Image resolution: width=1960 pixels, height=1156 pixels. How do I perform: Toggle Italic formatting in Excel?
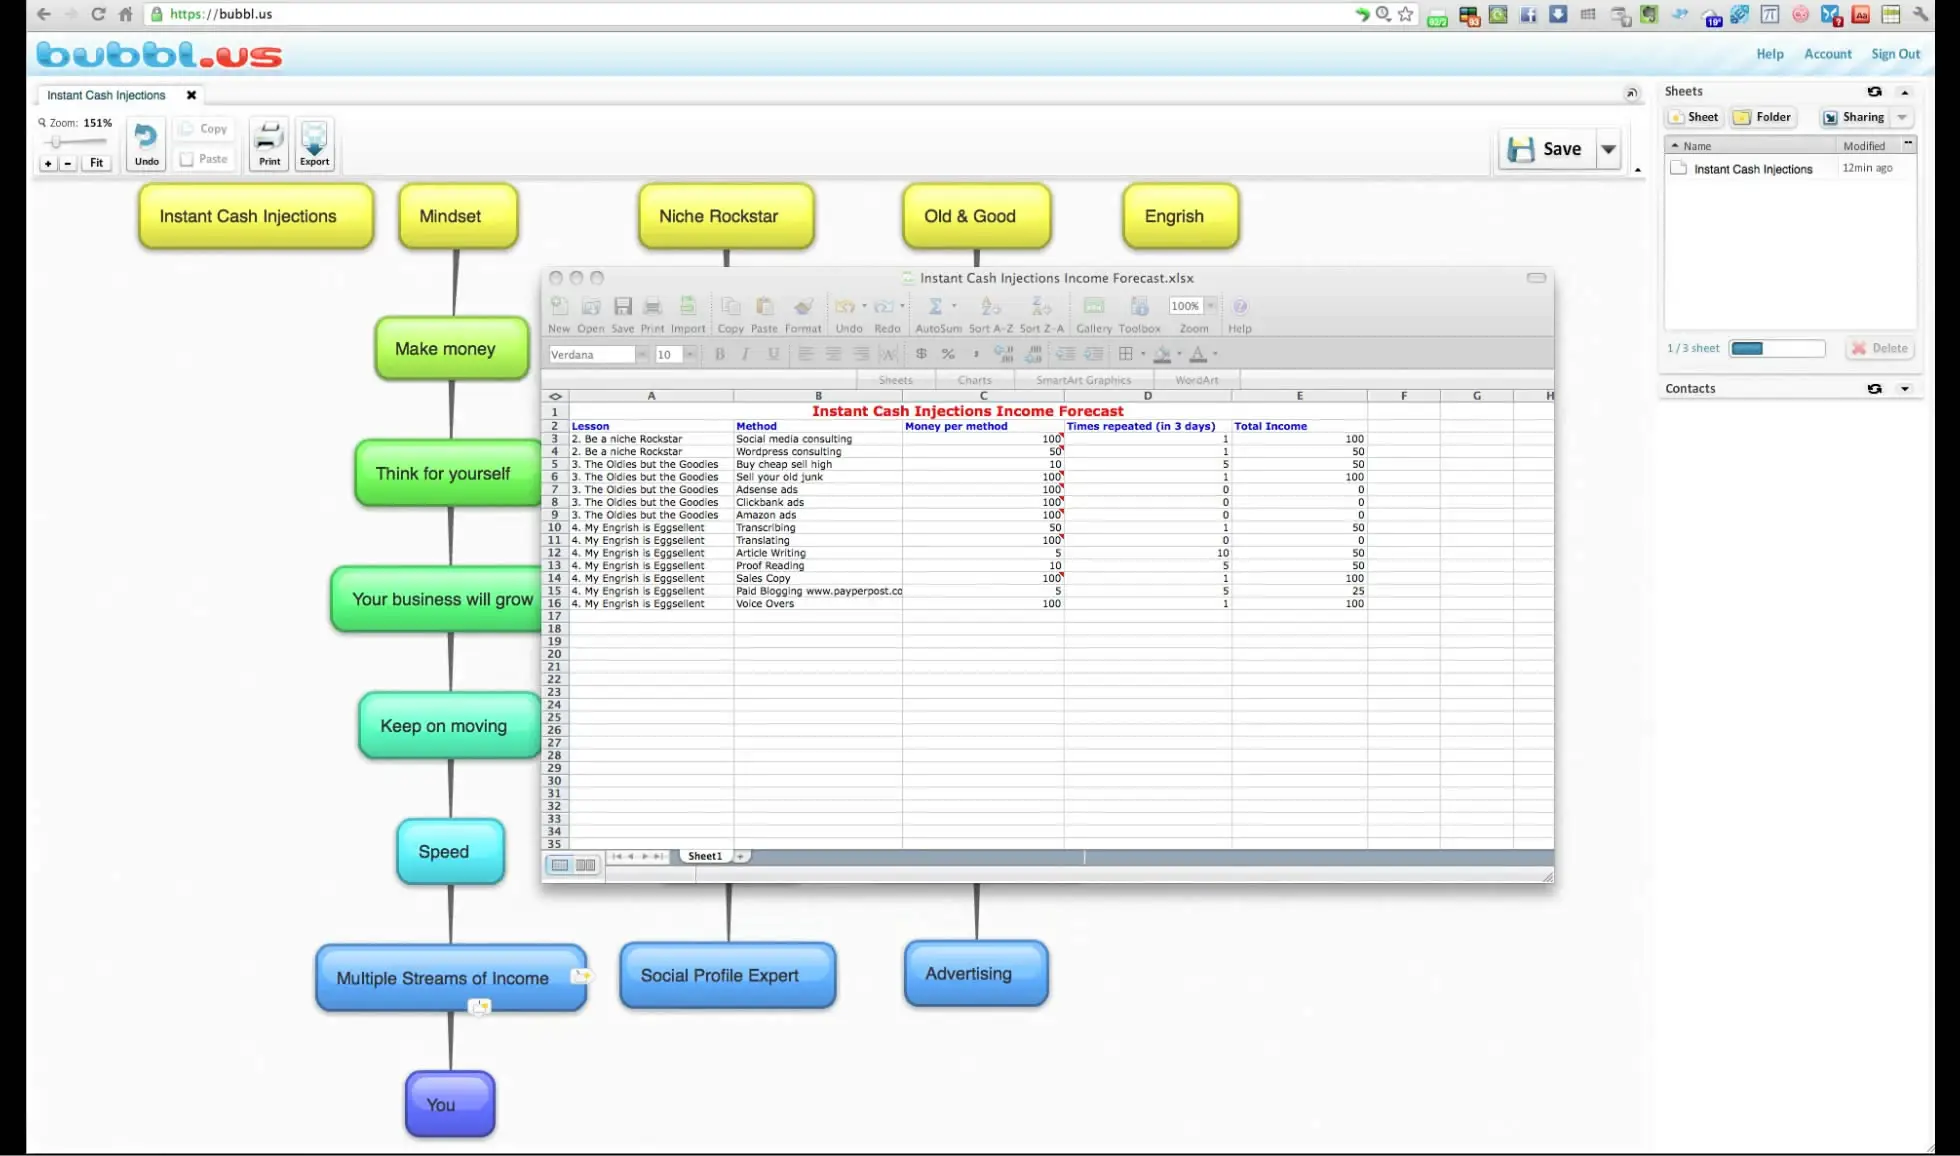coord(745,354)
